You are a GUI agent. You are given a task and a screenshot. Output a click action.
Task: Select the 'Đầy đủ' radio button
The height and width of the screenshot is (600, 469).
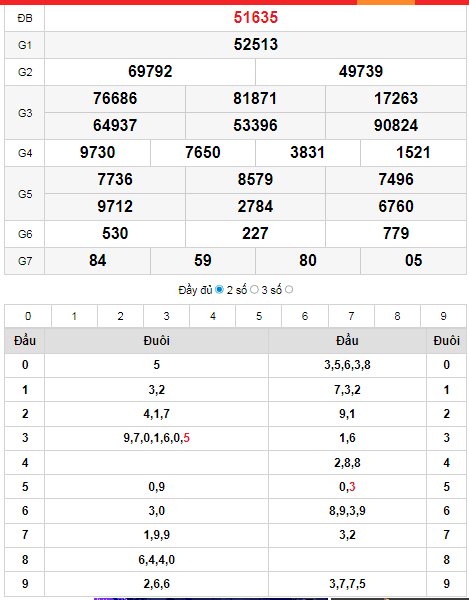pyautogui.click(x=219, y=290)
